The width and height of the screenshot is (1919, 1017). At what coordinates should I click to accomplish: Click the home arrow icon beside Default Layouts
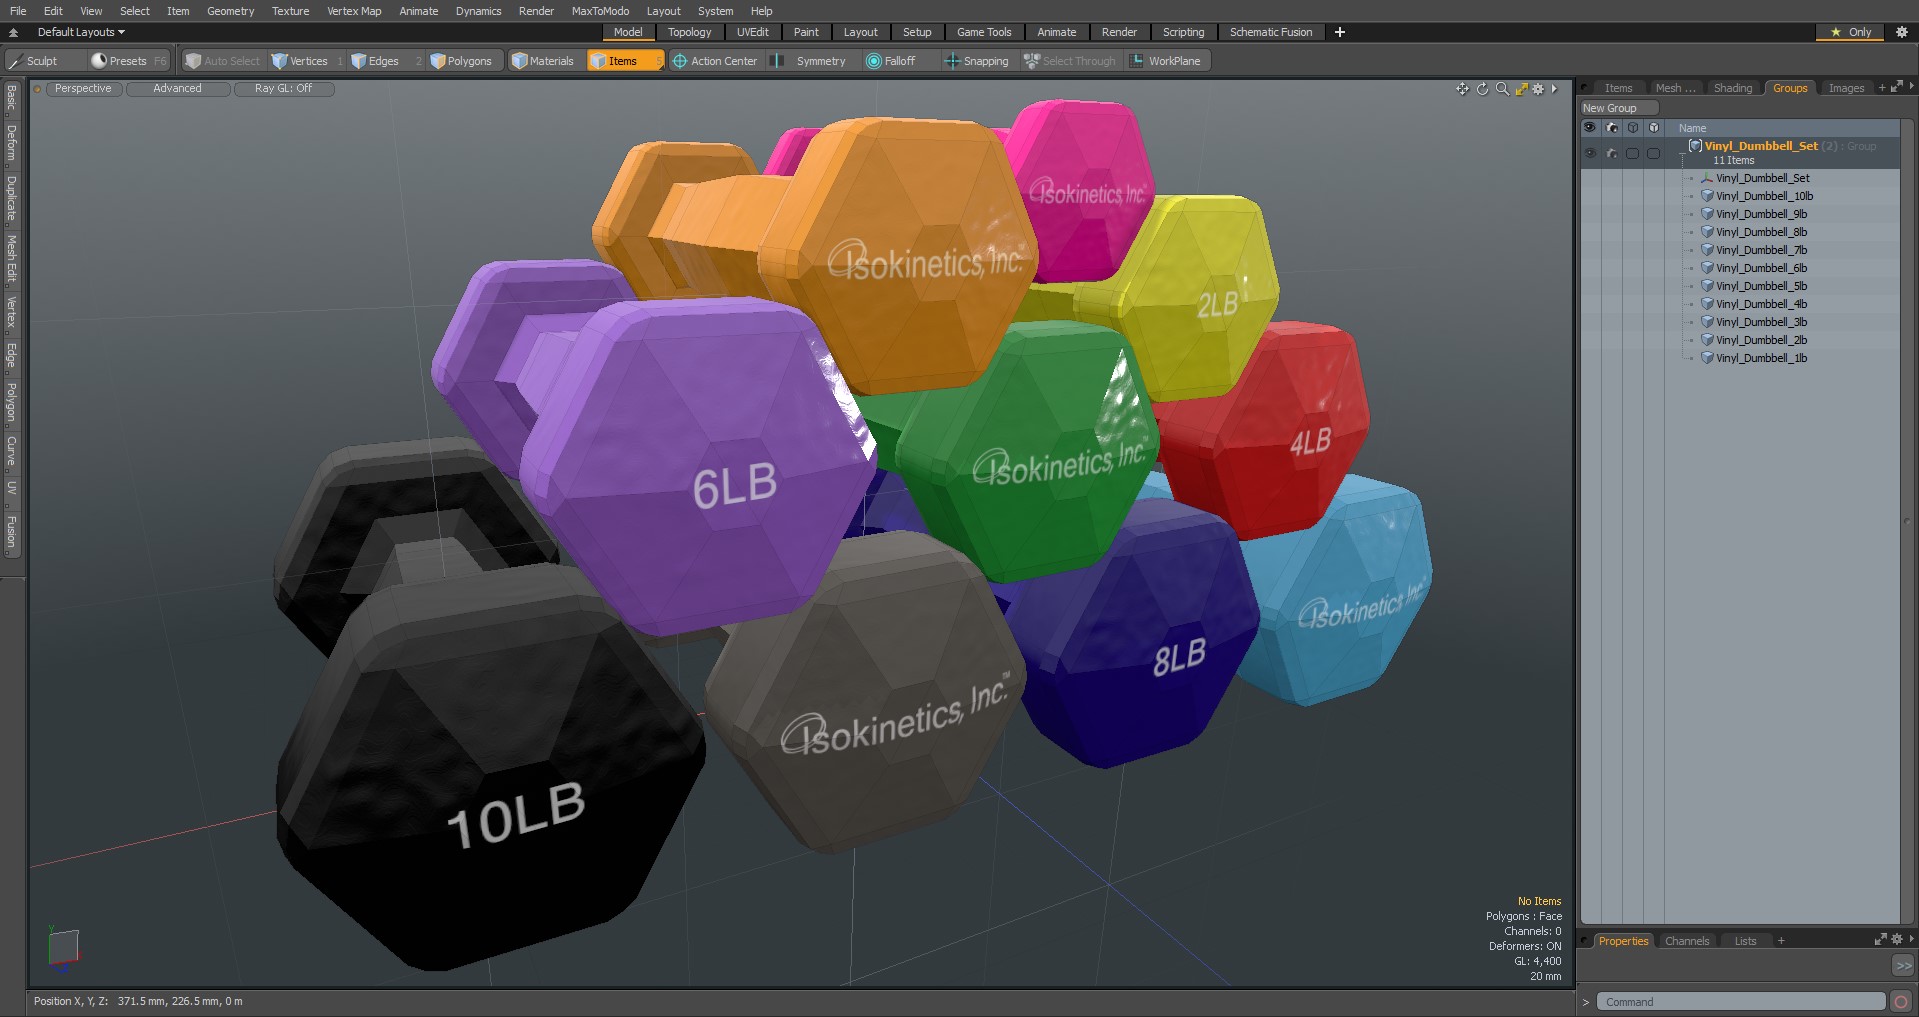pos(14,32)
